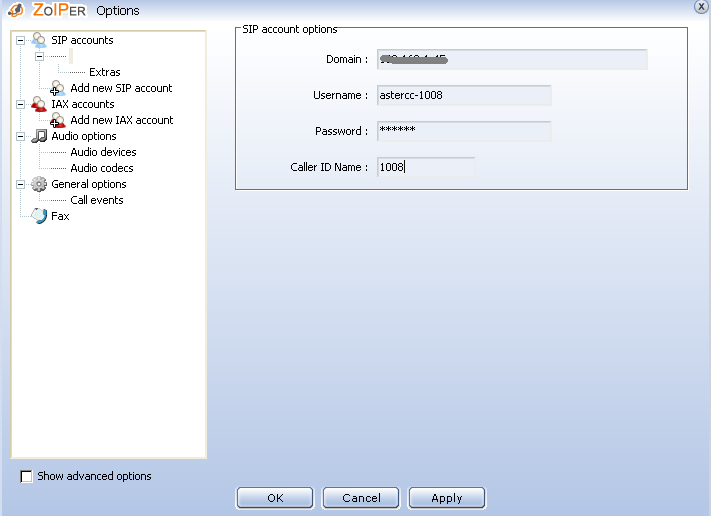Select Audio devices in the tree
The height and width of the screenshot is (516, 711).
click(x=103, y=152)
